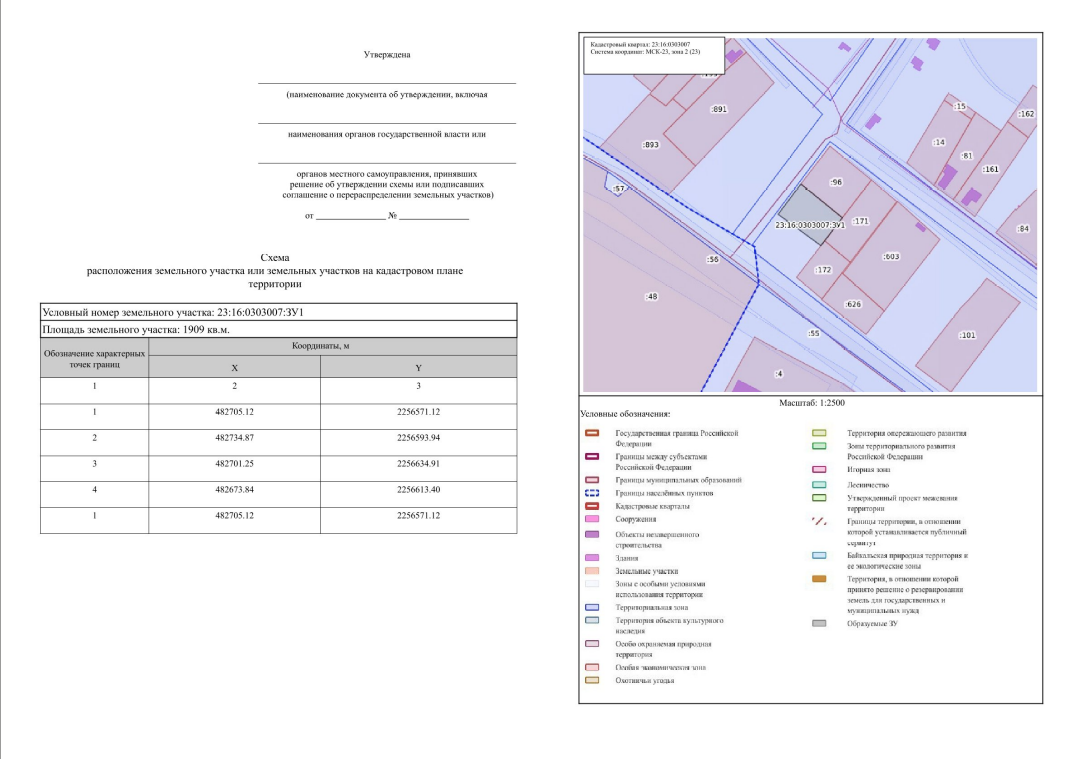
Task: Click parcel label :626 on the map
Action: (853, 304)
